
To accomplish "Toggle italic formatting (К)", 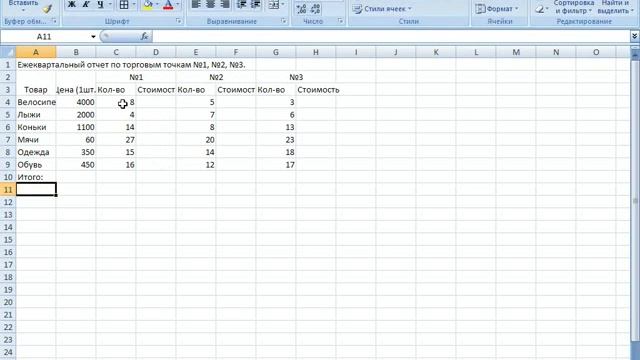I will pyautogui.click(x=86, y=5).
